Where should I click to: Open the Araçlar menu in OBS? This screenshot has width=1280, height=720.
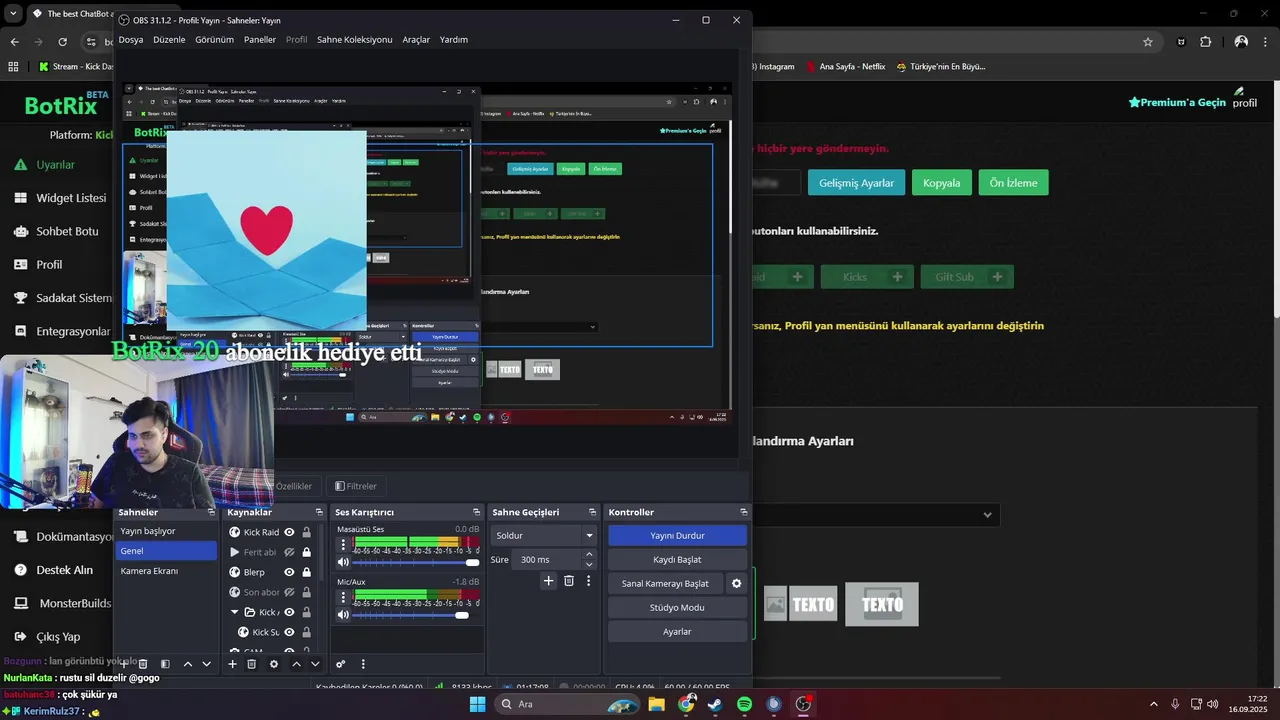point(416,40)
